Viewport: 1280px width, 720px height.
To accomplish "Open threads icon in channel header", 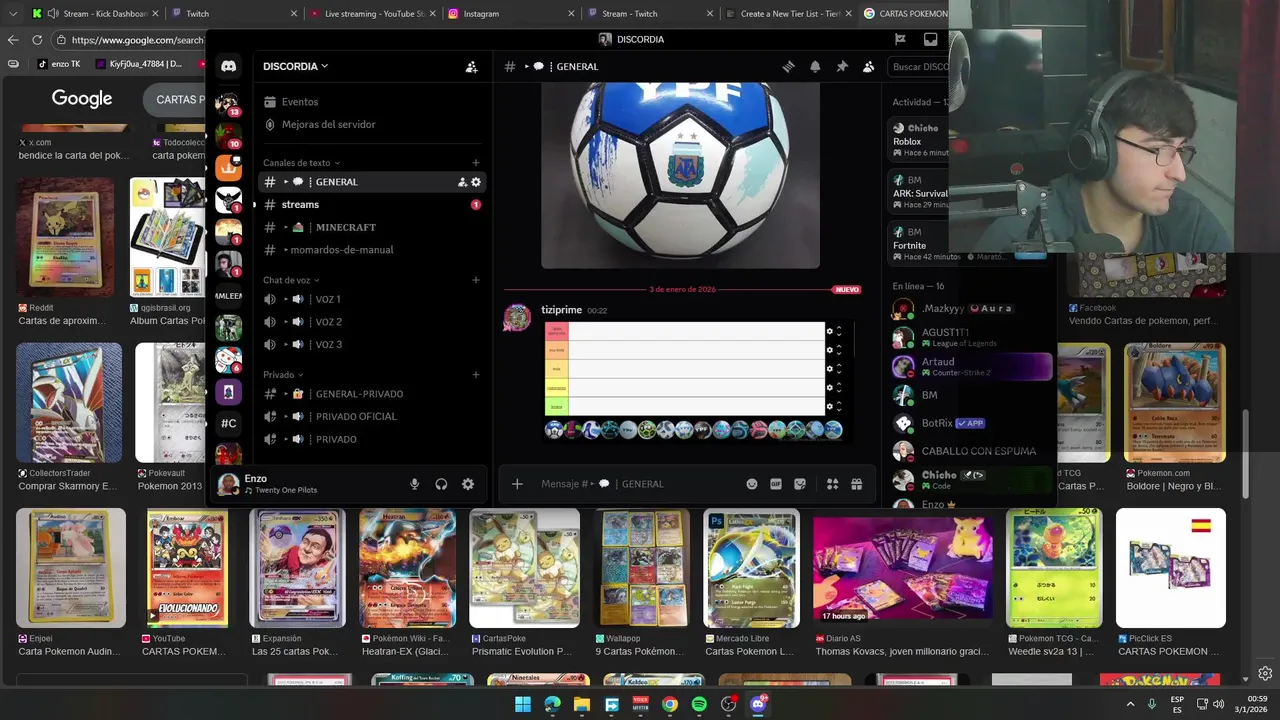I will 788,67.
